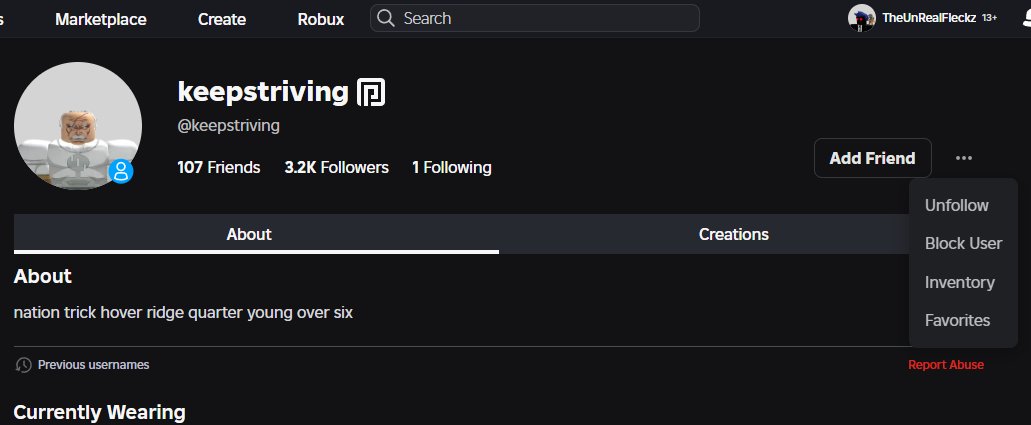Choose Block User in the menu
This screenshot has width=1031, height=425.
coord(963,243)
